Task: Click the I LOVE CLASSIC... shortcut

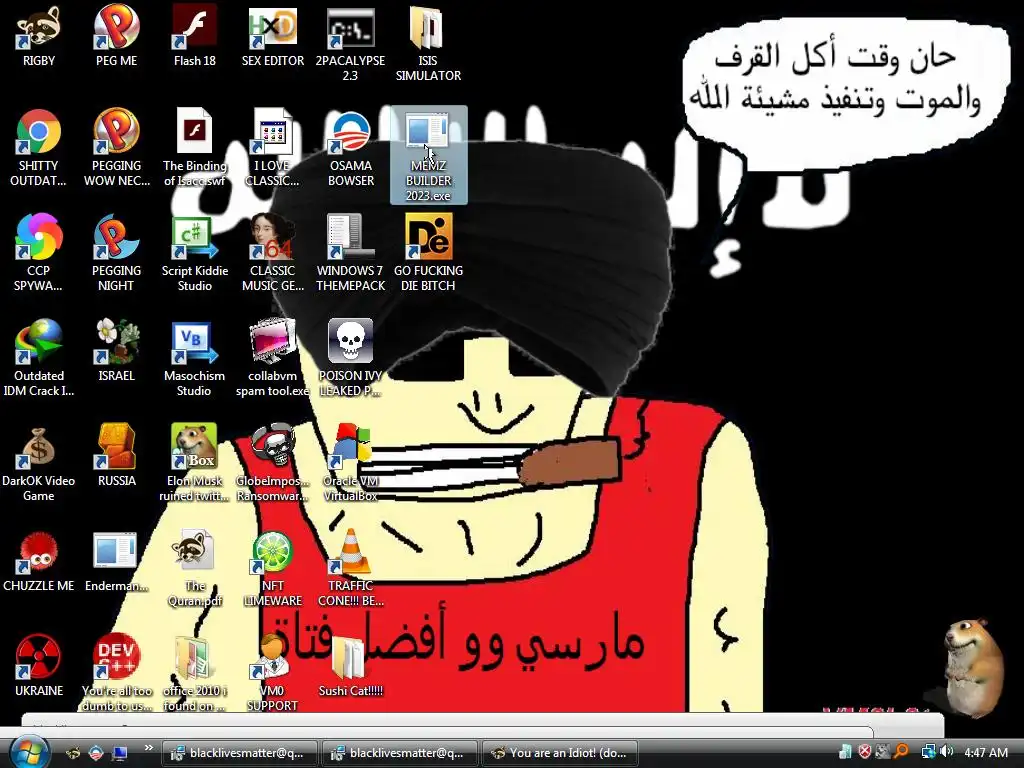Action: pyautogui.click(x=272, y=149)
